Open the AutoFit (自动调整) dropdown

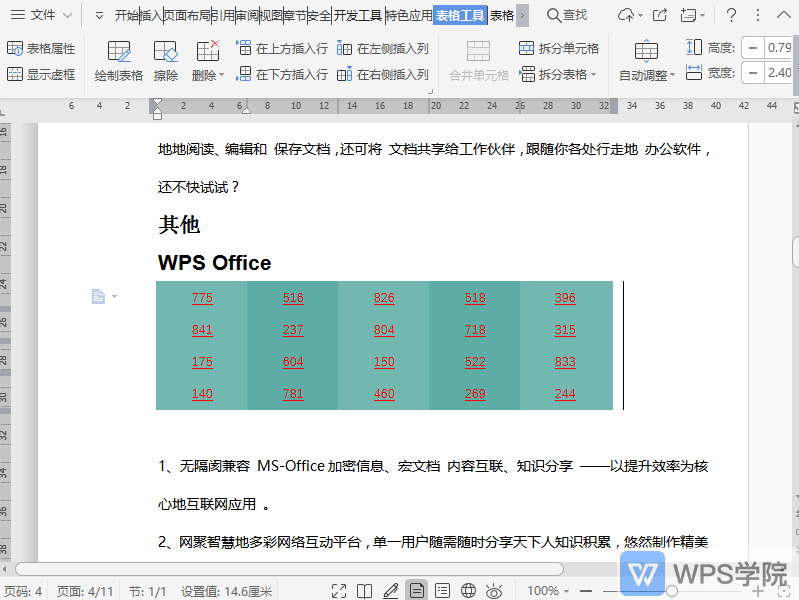[x=647, y=61]
